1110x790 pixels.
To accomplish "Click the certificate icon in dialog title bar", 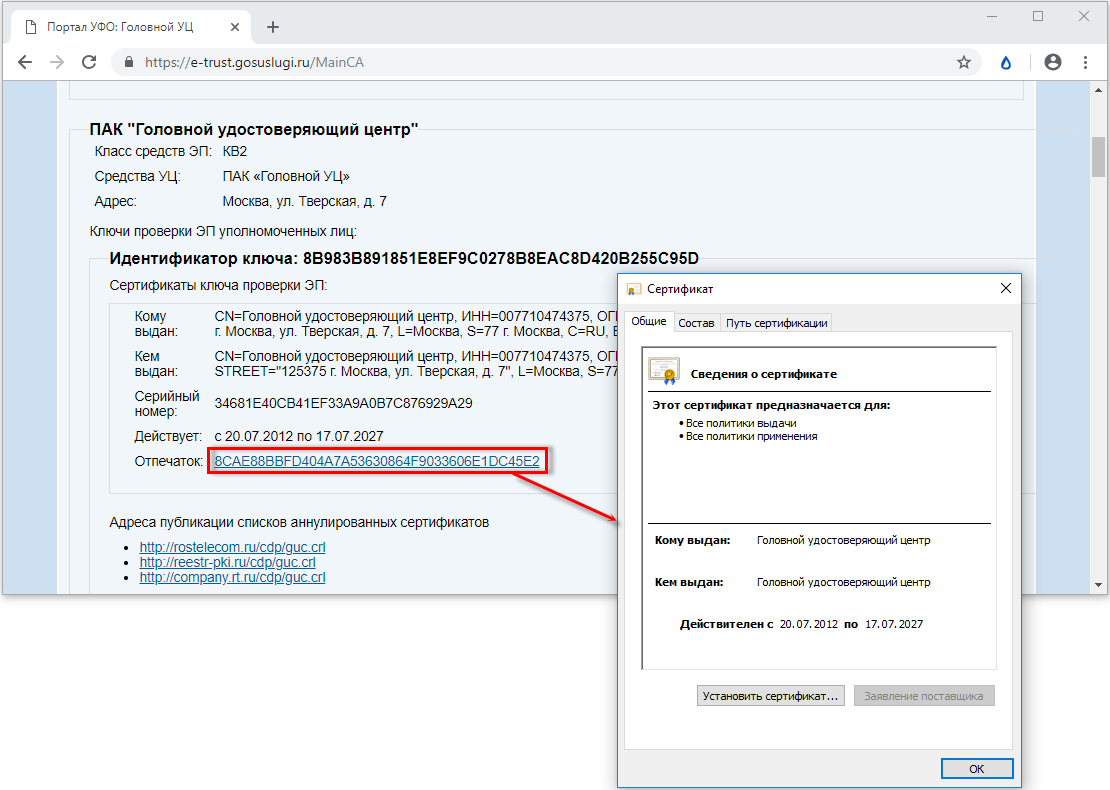I will (x=634, y=289).
